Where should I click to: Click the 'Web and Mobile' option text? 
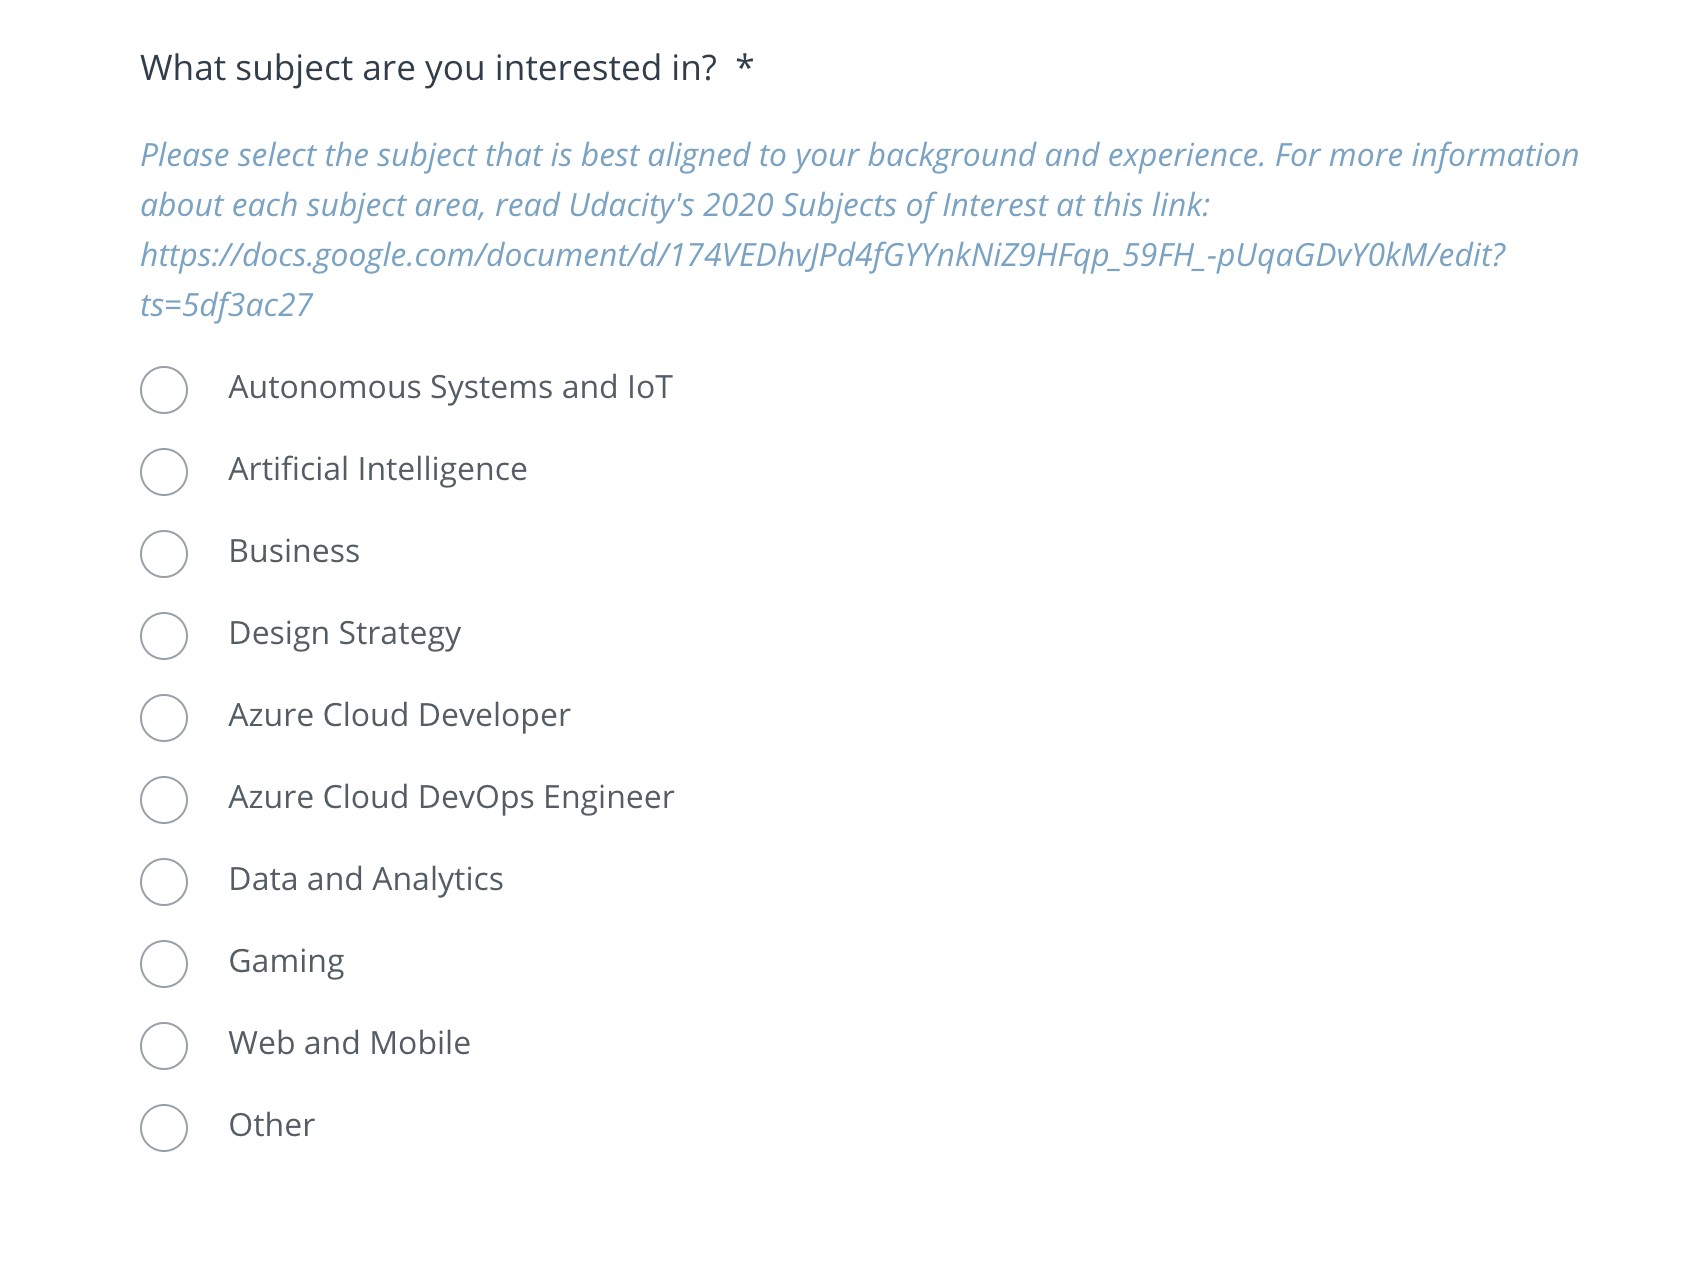(x=349, y=1043)
